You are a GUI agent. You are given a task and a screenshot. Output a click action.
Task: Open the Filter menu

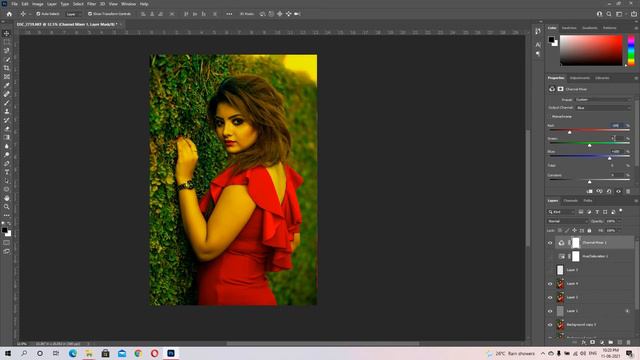tap(91, 4)
